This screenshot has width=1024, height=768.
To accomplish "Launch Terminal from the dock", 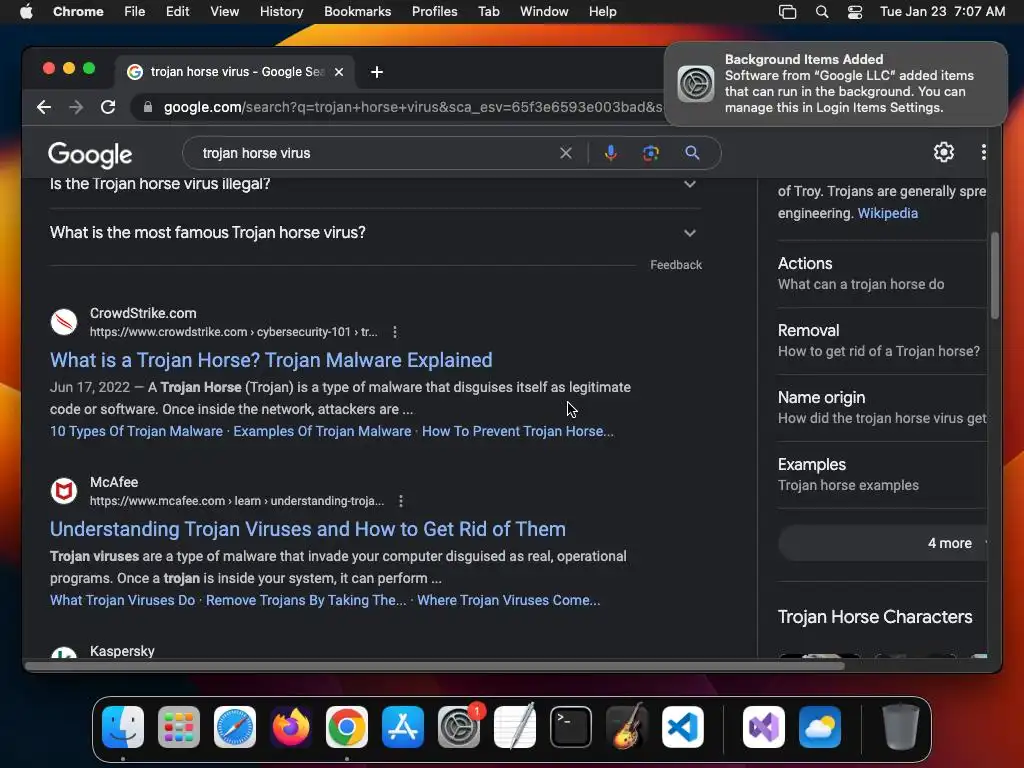I will coord(571,727).
